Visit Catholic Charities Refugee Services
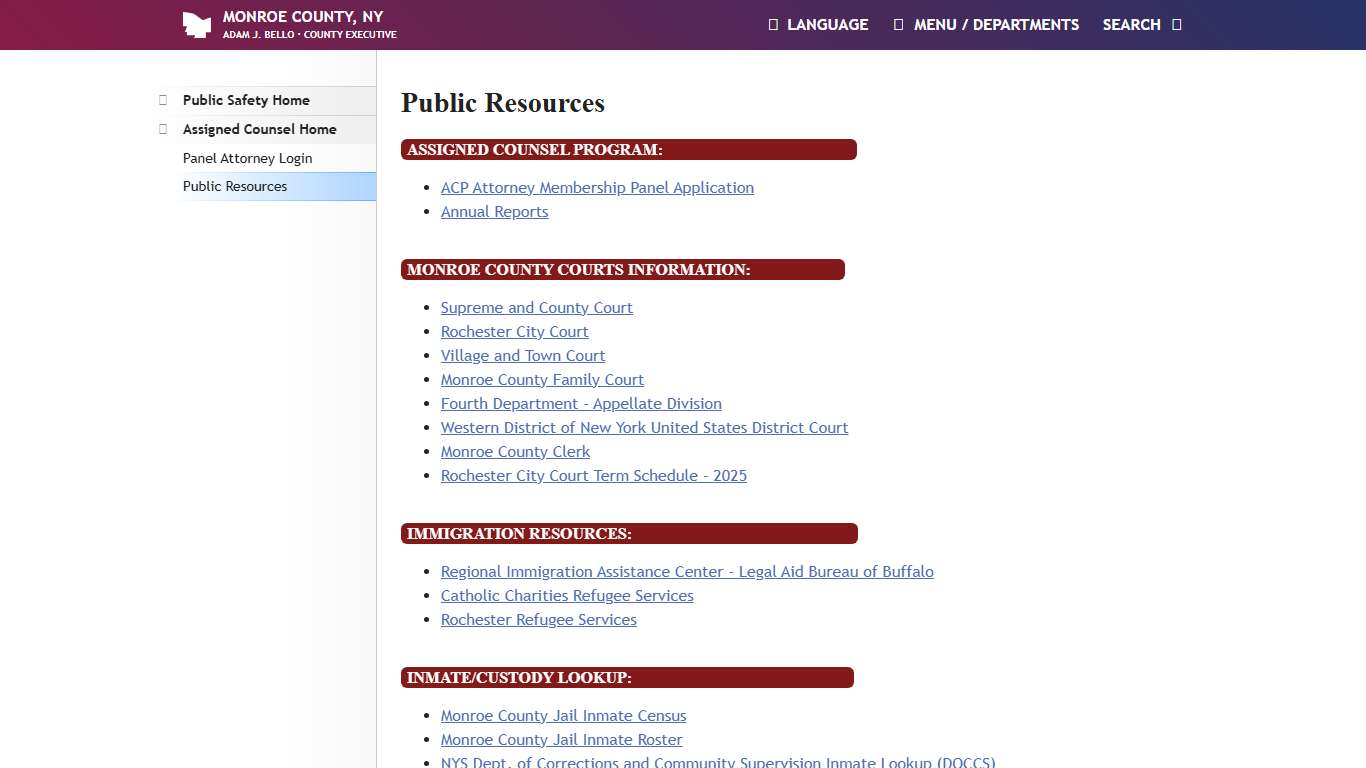 click(567, 595)
